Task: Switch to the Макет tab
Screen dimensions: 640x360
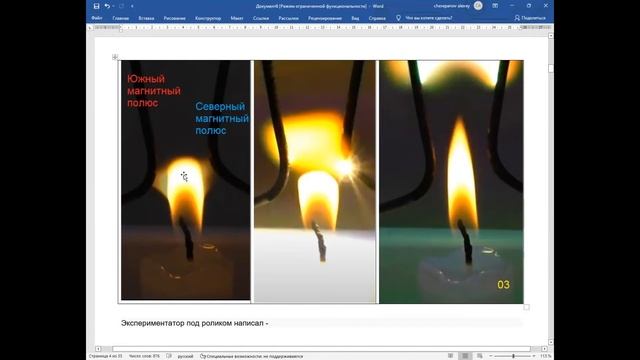Action: point(237,18)
